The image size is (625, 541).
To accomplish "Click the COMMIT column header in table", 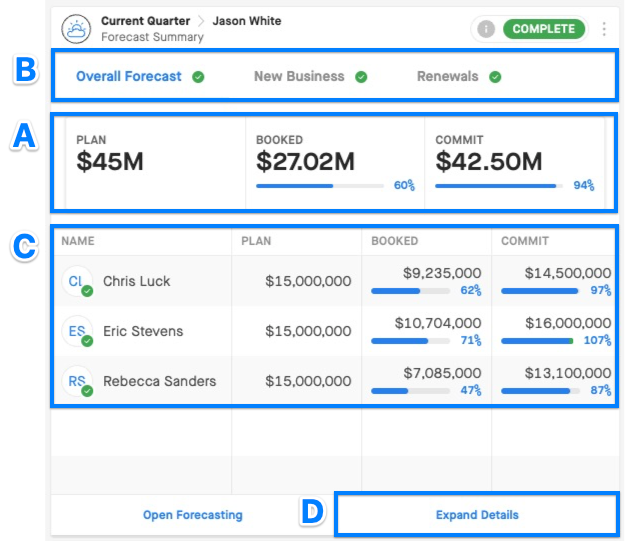I will [525, 241].
